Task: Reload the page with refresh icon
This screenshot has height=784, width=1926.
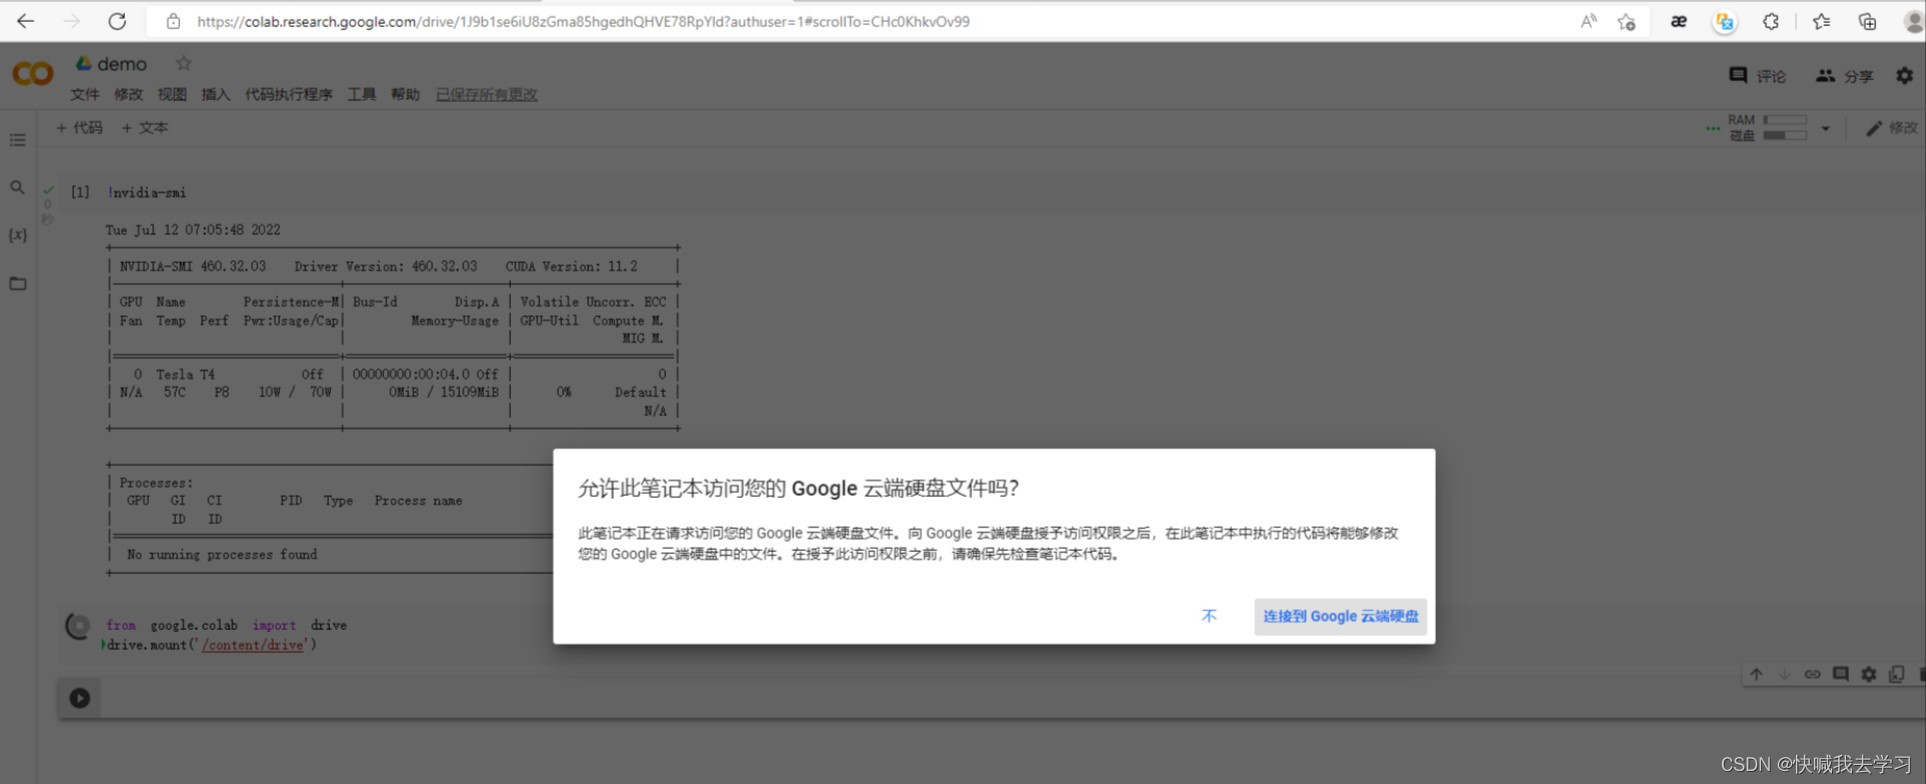Action: point(117,21)
